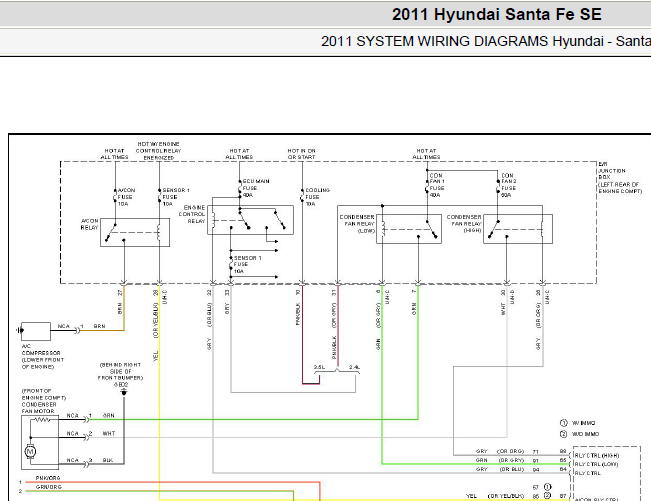Image resolution: width=651 pixels, height=501 pixels.
Task: Click the BLK wire label at fan motor pin 3
Action: (108, 460)
